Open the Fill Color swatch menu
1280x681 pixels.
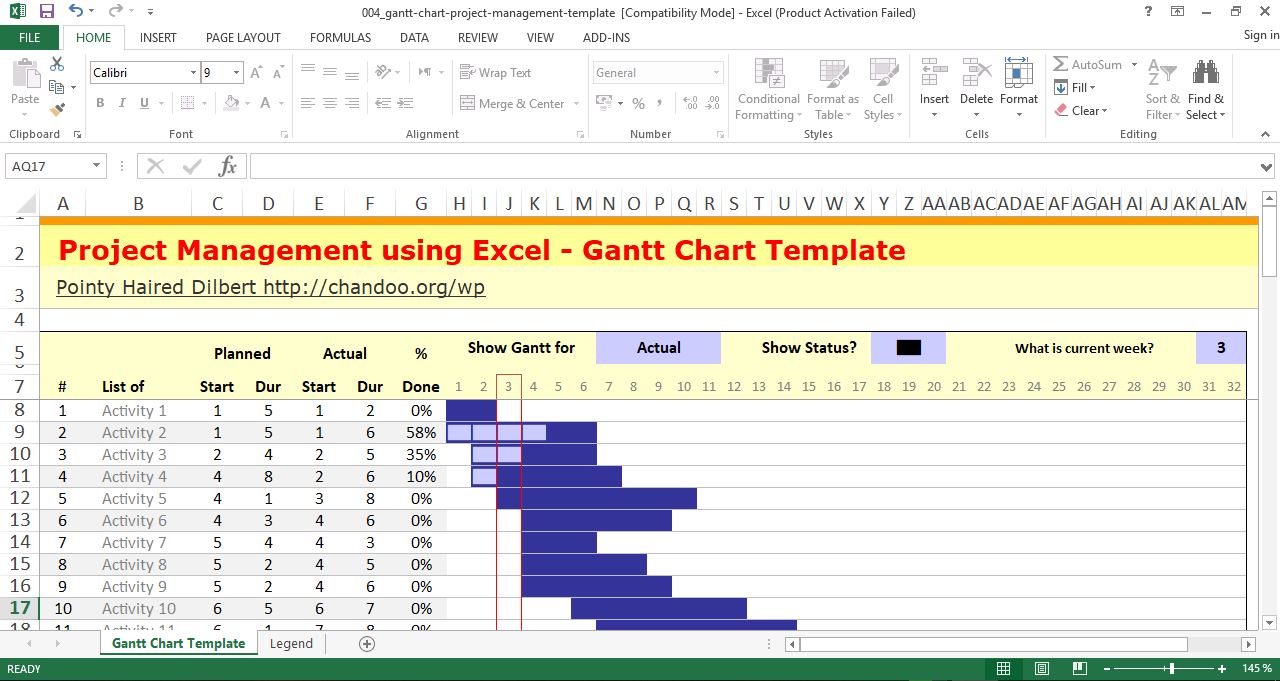(234, 103)
